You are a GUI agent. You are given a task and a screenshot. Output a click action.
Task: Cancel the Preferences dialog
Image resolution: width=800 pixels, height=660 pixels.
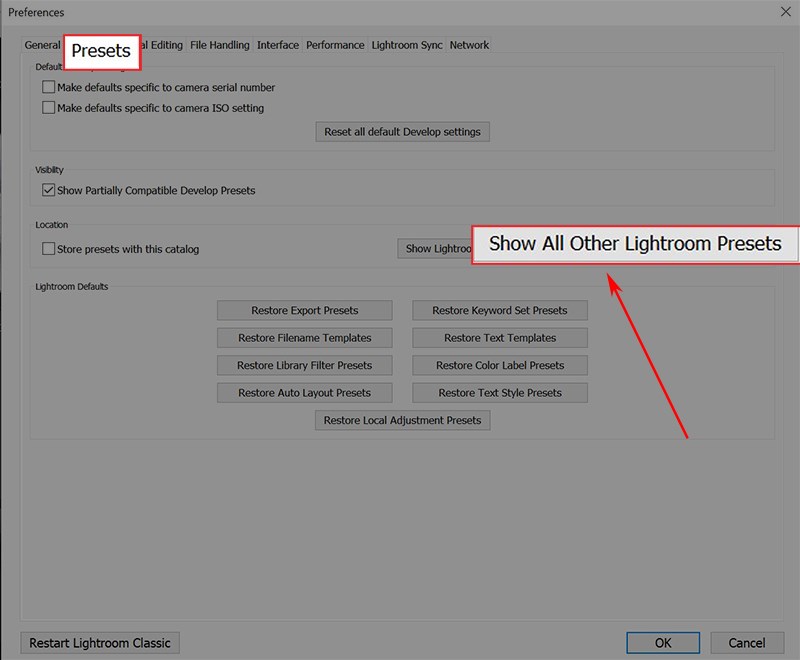(x=747, y=643)
